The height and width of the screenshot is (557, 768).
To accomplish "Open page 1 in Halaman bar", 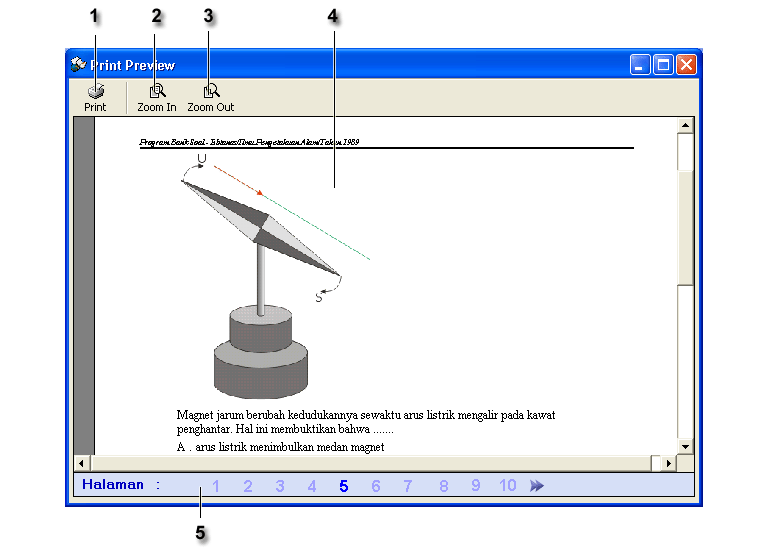I will [216, 486].
